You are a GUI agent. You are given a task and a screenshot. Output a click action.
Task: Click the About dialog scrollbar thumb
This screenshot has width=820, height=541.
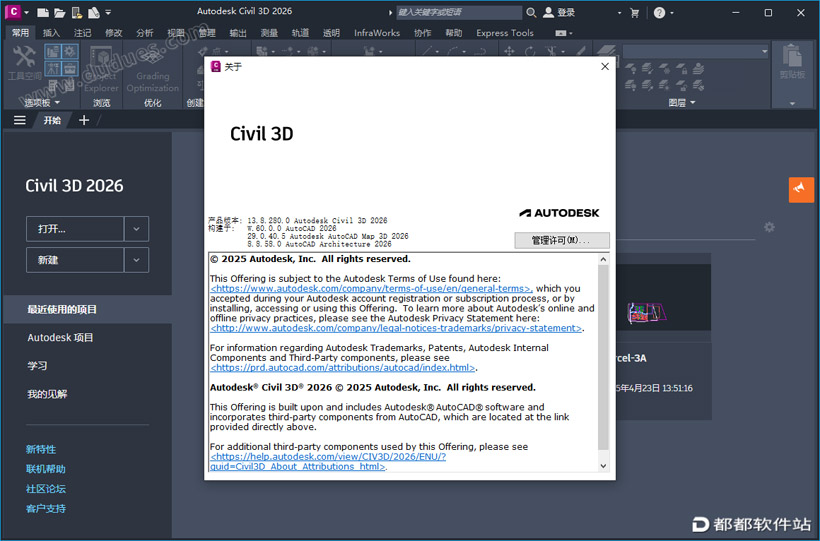point(603,357)
